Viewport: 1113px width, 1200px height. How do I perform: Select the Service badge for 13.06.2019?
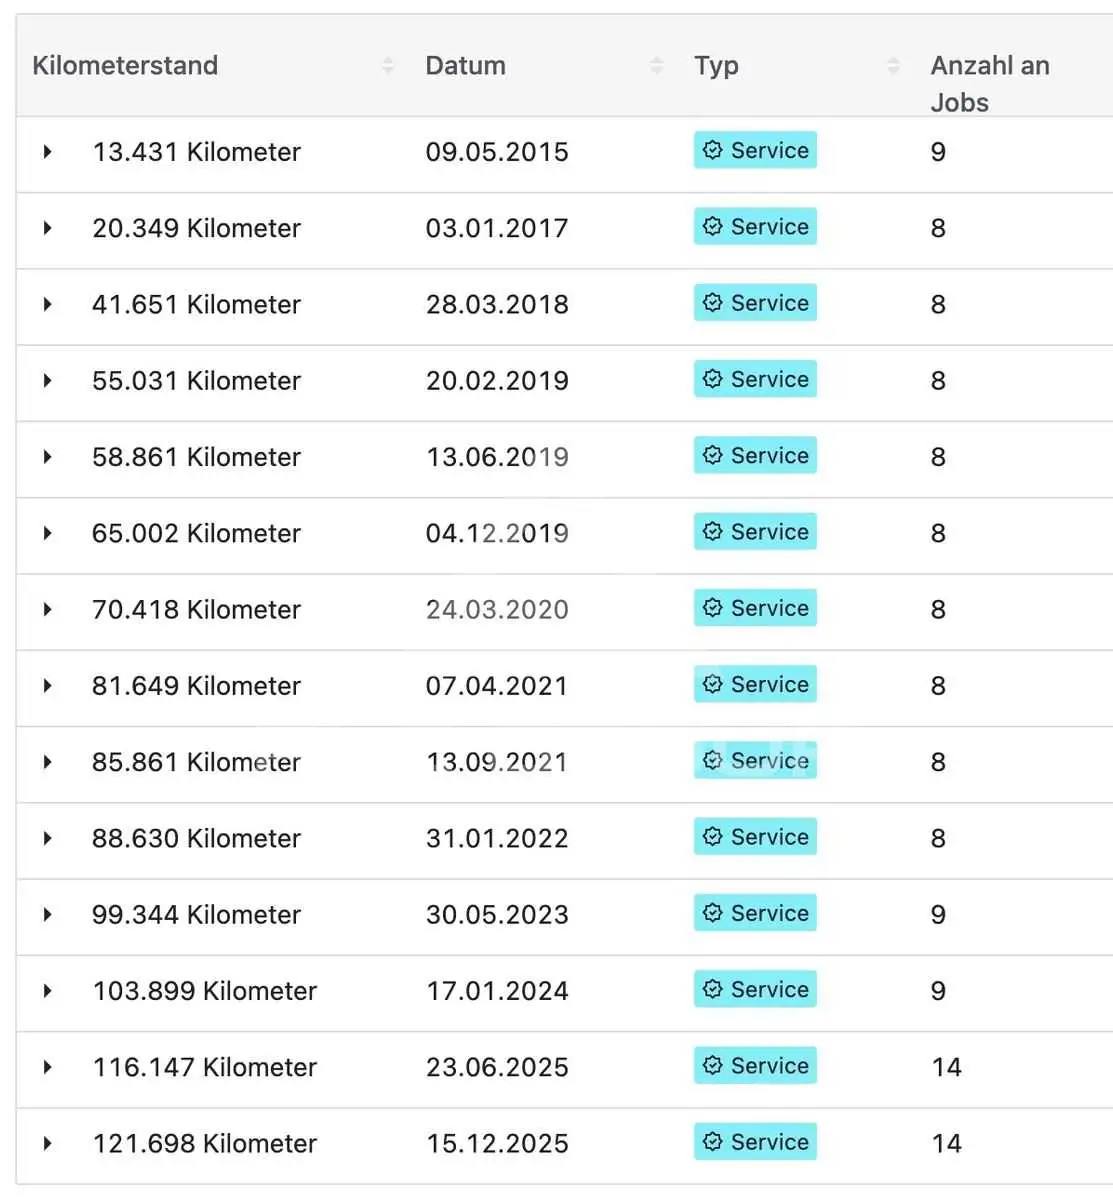click(x=755, y=455)
